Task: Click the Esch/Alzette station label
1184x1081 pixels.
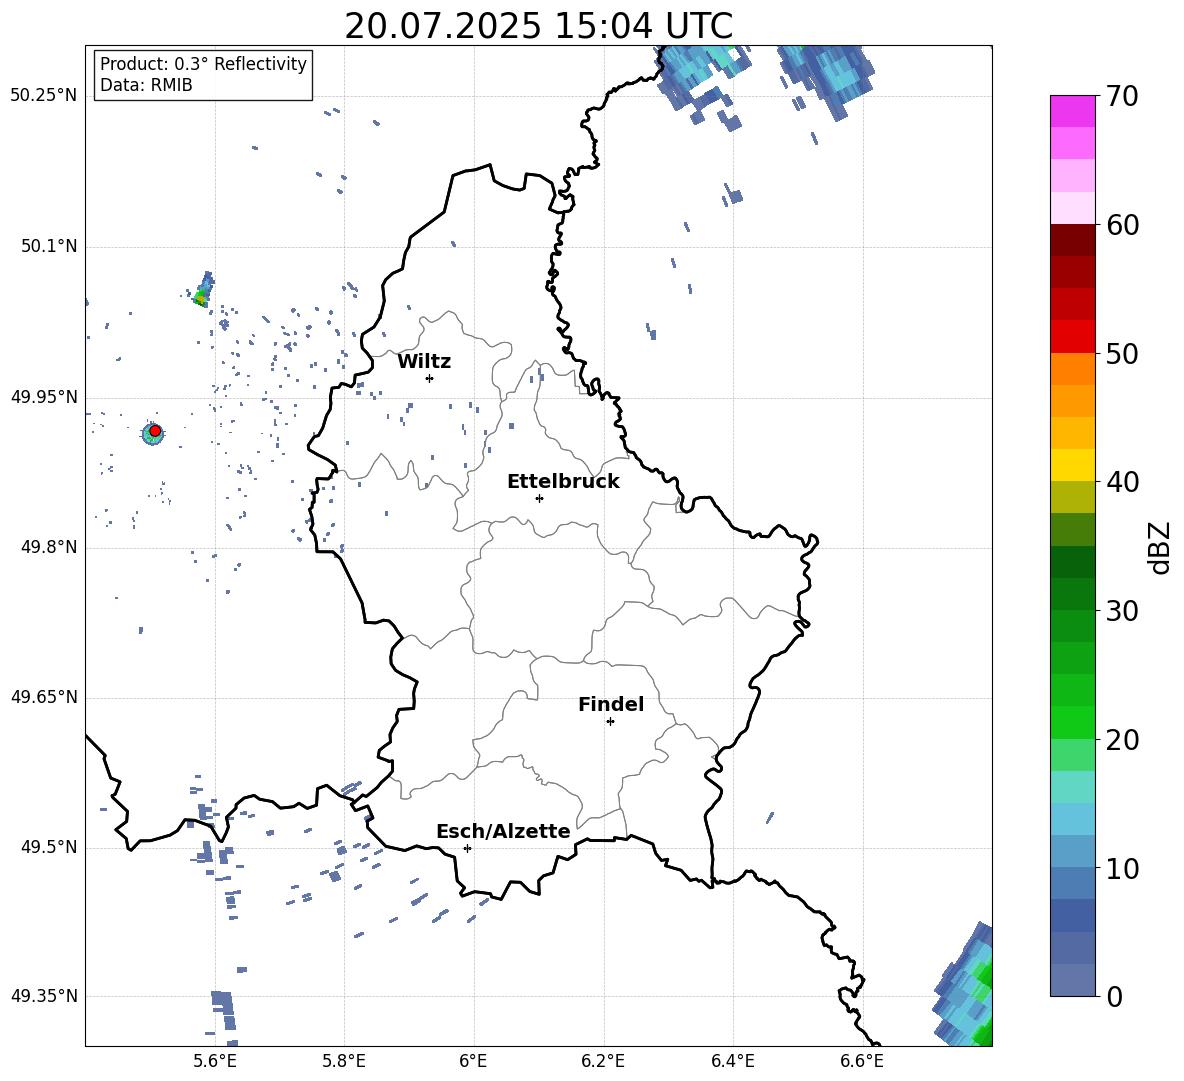Action: coord(503,831)
